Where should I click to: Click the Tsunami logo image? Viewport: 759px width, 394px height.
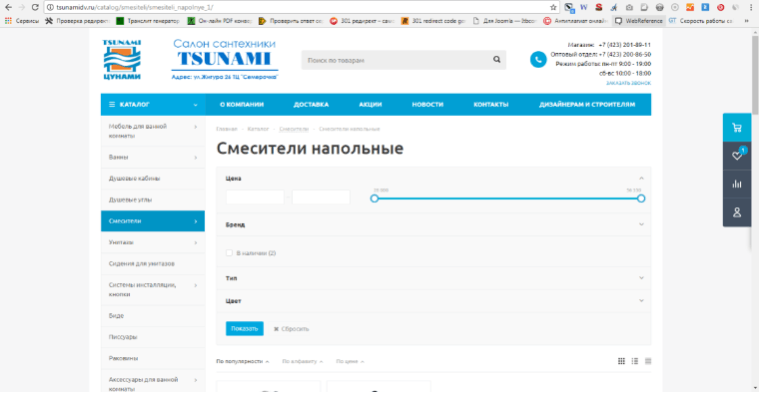pos(121,60)
